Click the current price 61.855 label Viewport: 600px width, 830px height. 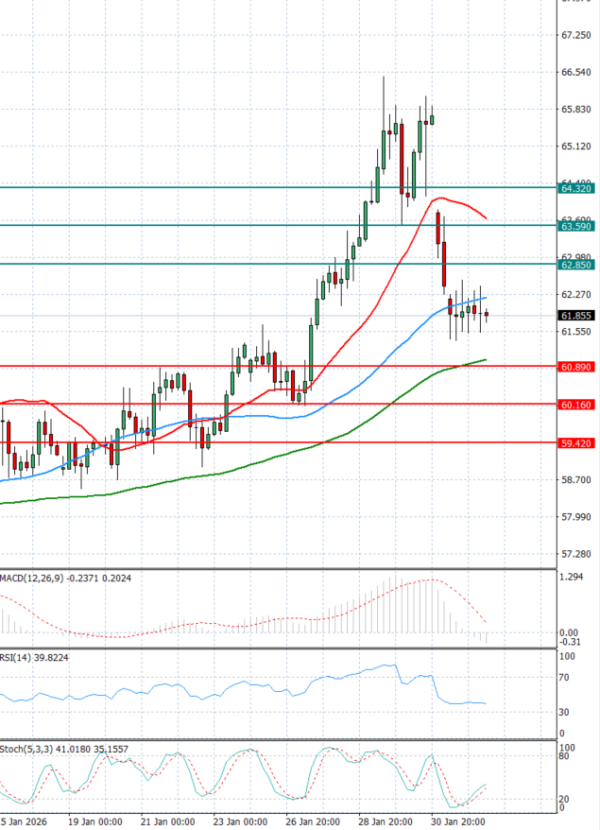click(578, 316)
